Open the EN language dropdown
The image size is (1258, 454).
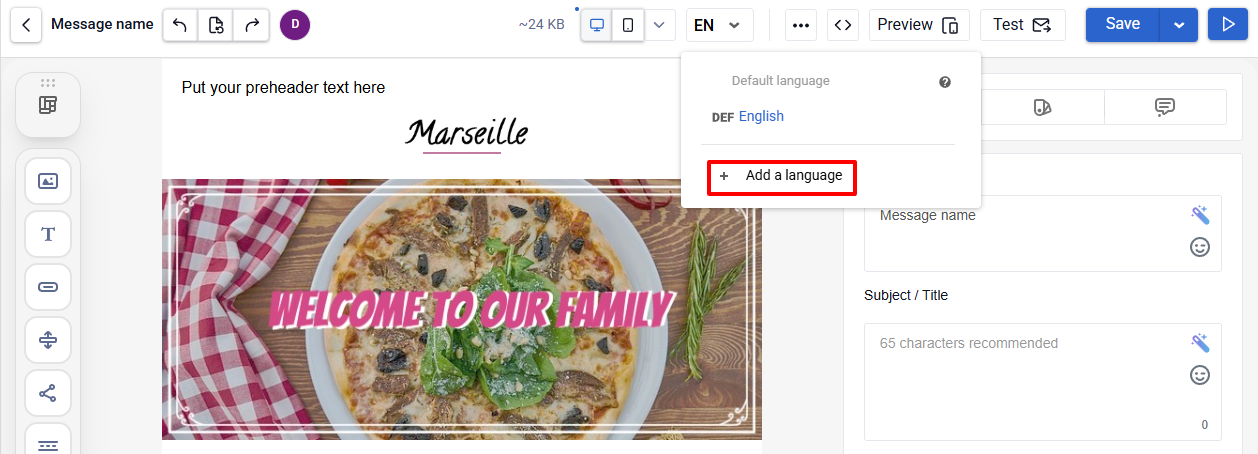point(719,25)
